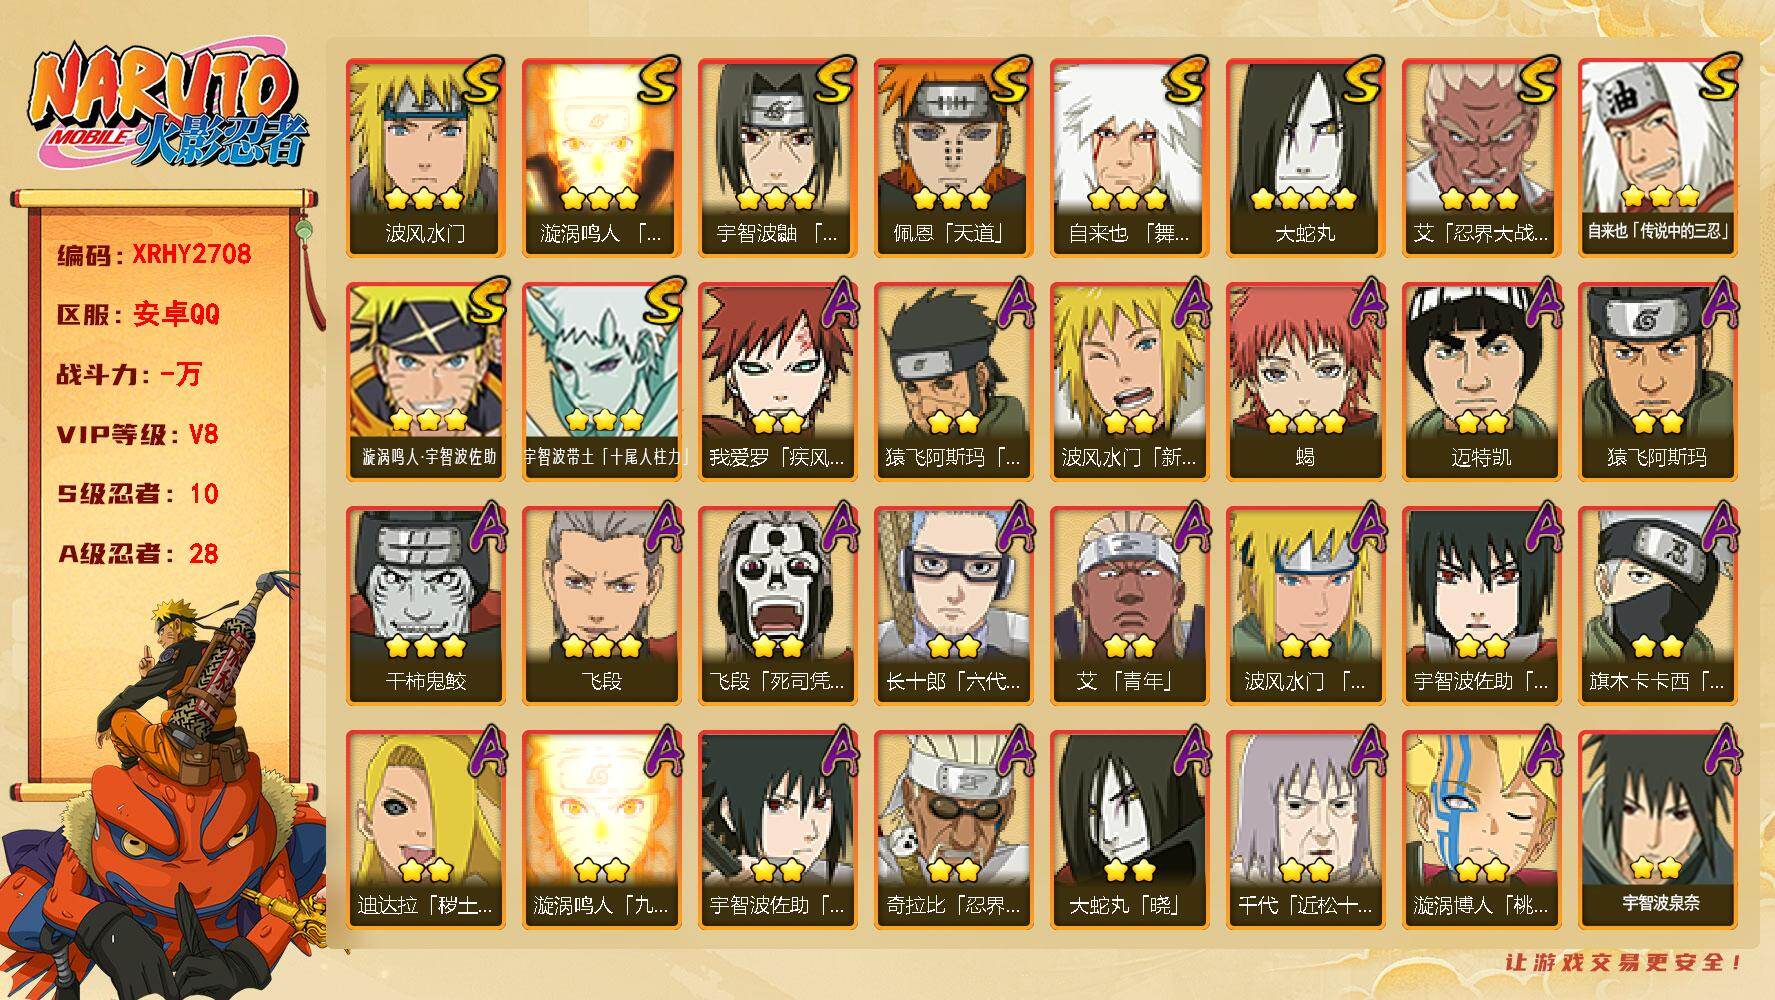This screenshot has width=1775, height=1000.
Task: Click the Naruto Mobile 火影忍者 logo
Action: coord(166,108)
